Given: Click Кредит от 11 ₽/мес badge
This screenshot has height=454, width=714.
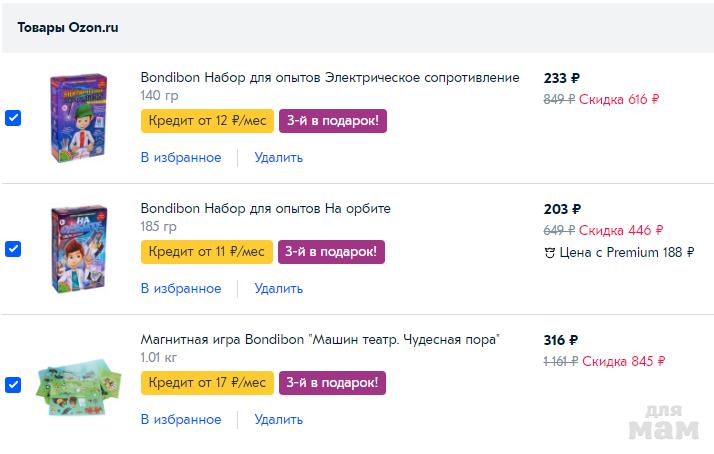Looking at the screenshot, I should (x=207, y=252).
